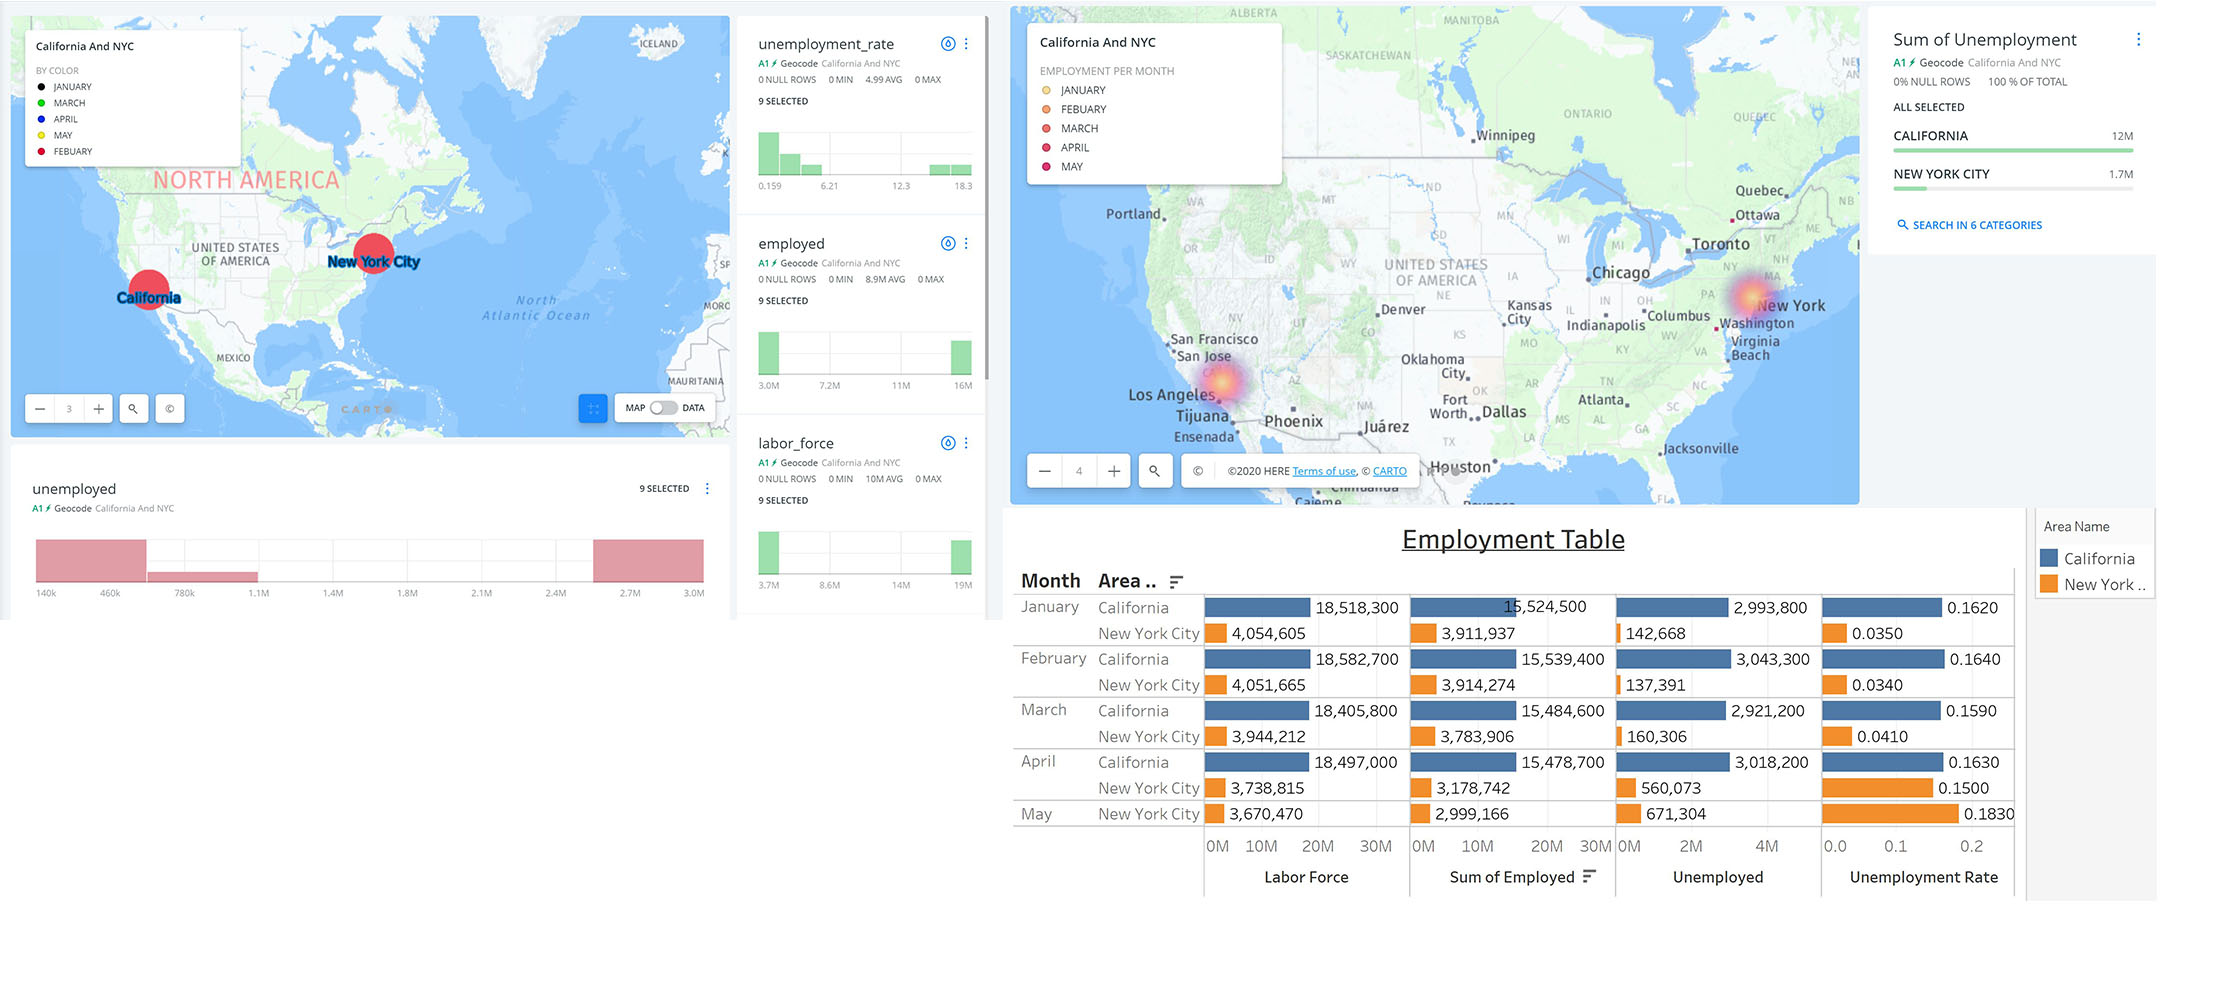The height and width of the screenshot is (993, 2217).
Task: Click the sort icon beside the Area column header
Action: [x=1176, y=580]
